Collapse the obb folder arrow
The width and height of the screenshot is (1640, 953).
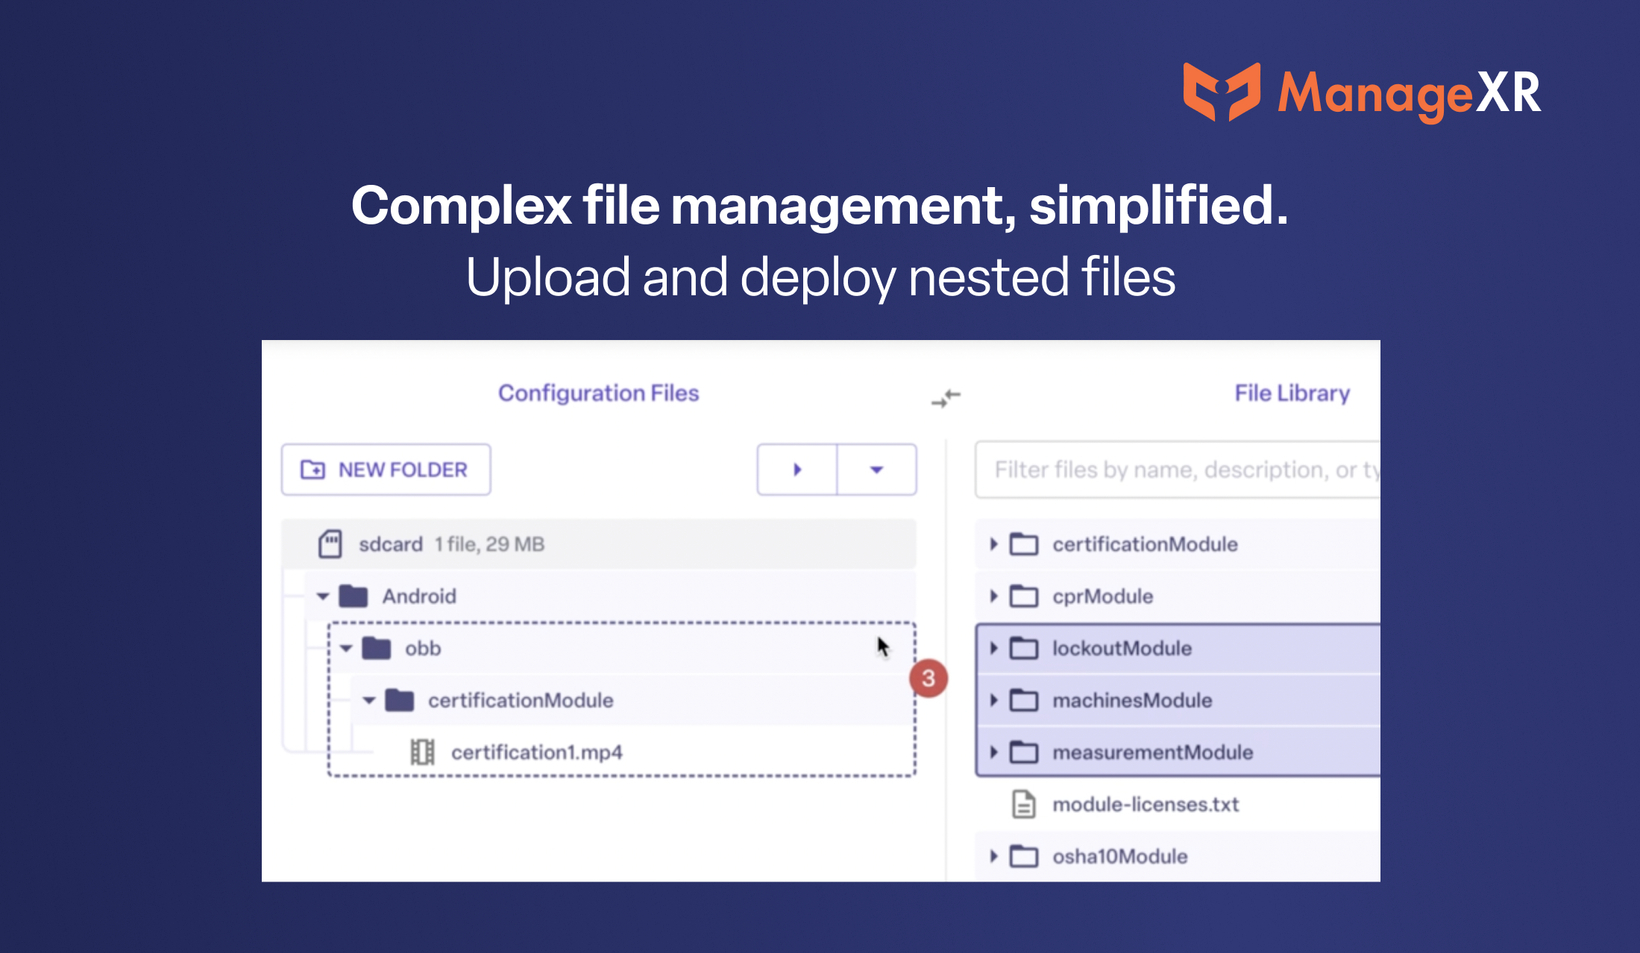pyautogui.click(x=346, y=648)
